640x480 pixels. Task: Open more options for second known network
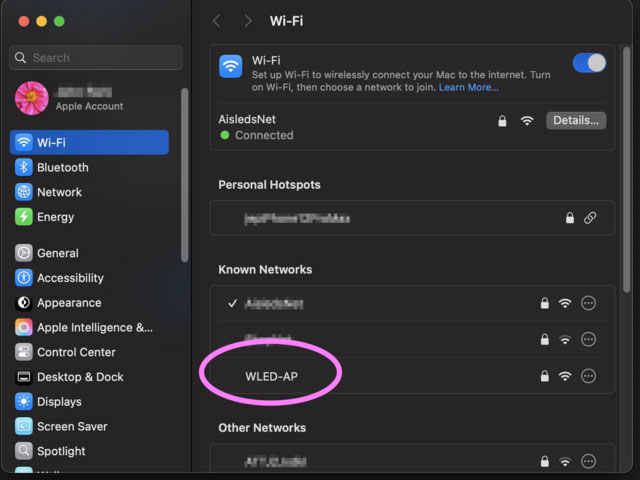click(588, 339)
